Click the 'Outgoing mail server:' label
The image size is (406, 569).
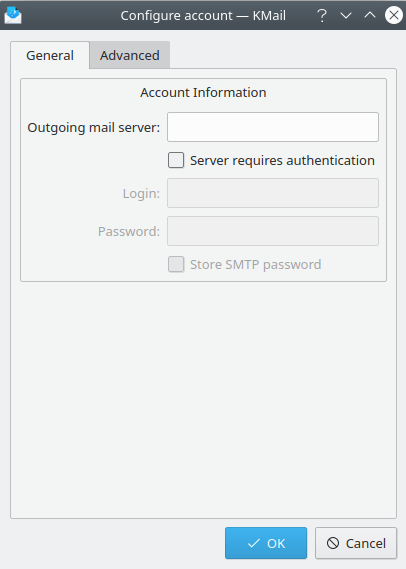tap(94, 128)
